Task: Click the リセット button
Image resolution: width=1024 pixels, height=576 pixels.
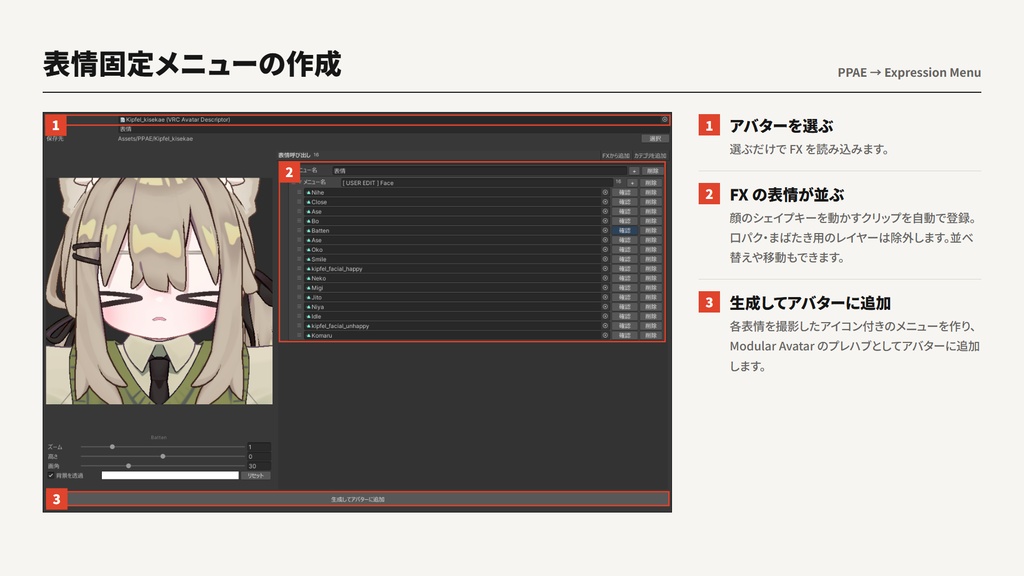Action: 256,475
